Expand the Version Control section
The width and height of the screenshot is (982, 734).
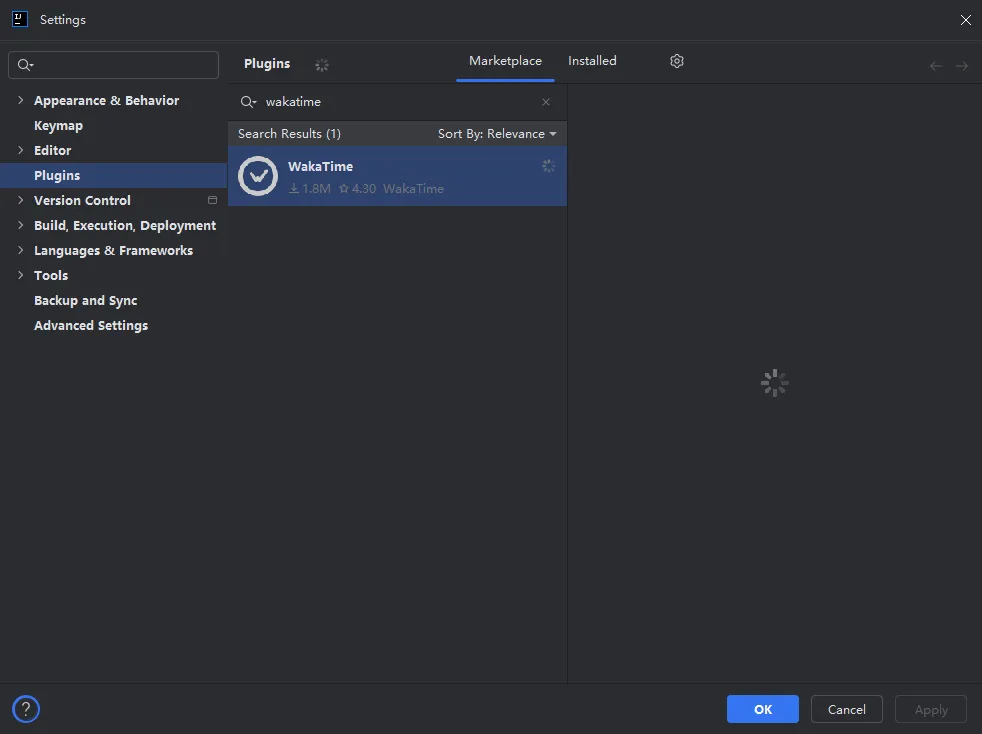click(x=20, y=200)
